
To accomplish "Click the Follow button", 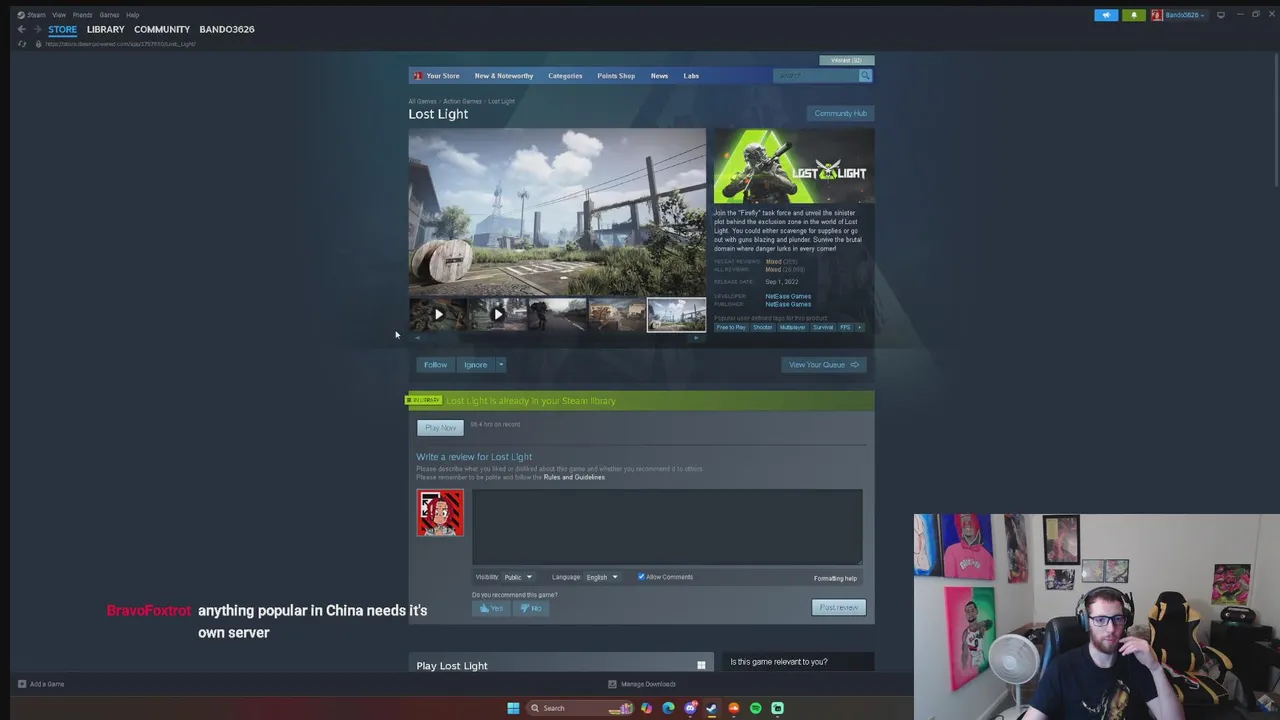I will (435, 365).
